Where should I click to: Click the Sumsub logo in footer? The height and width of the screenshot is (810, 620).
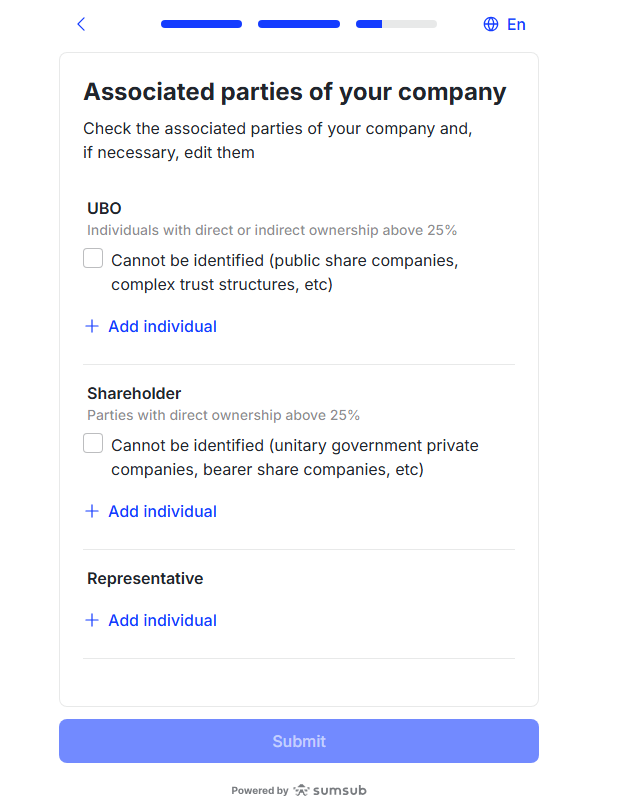[x=330, y=790]
